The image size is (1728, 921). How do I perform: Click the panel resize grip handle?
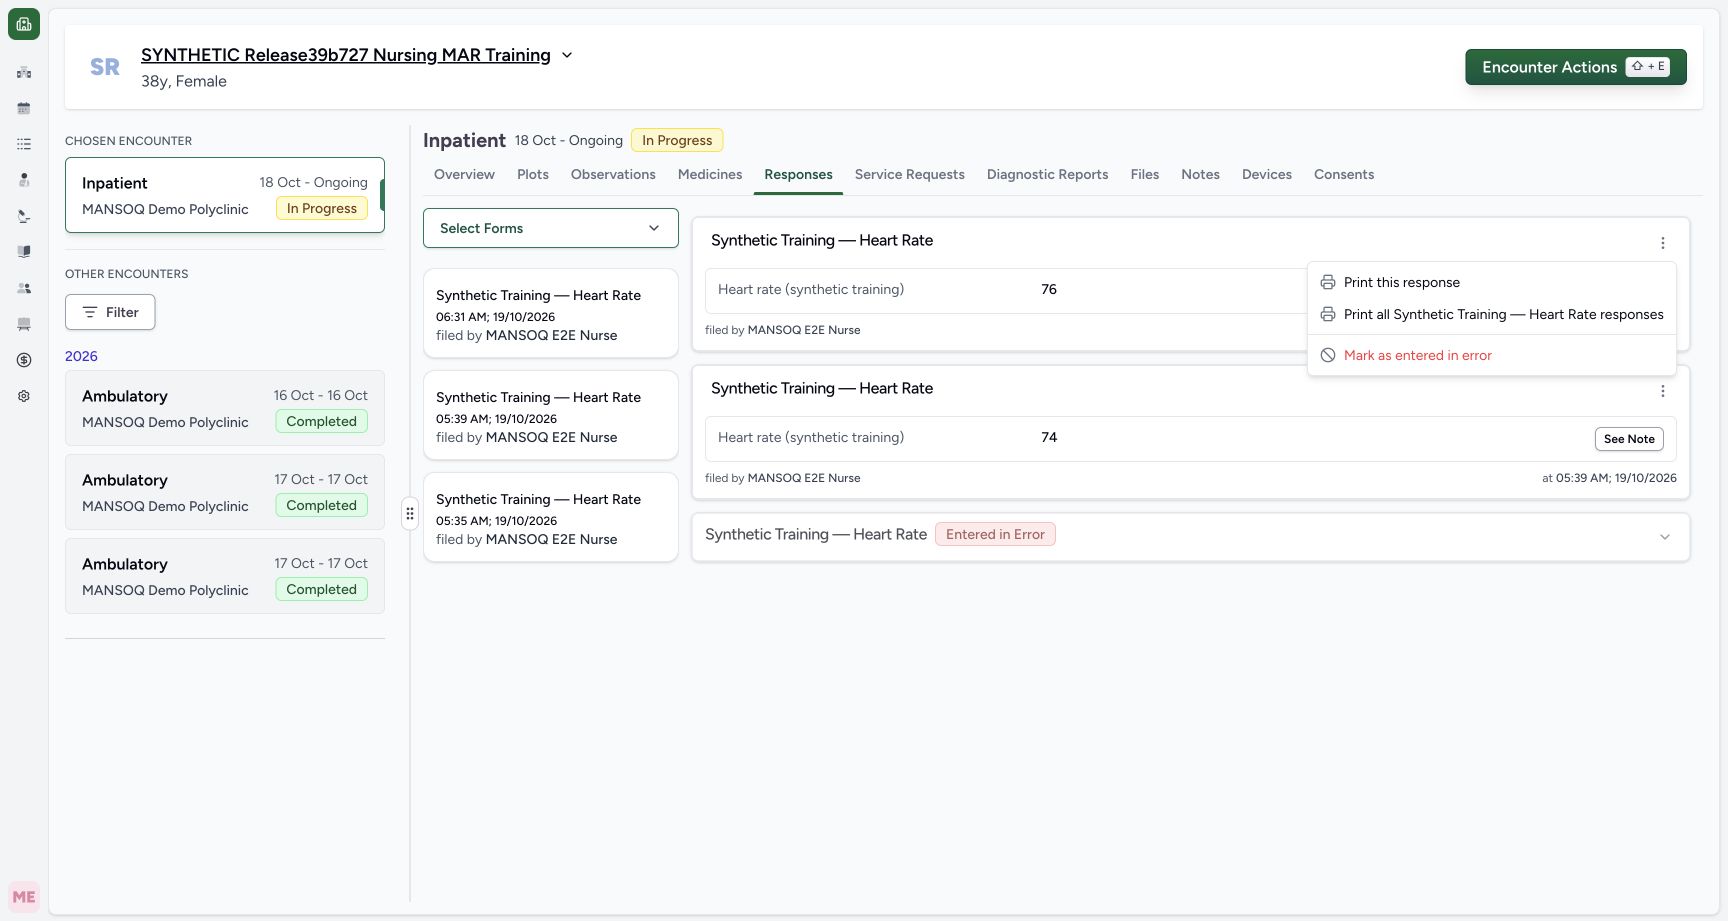[410, 513]
